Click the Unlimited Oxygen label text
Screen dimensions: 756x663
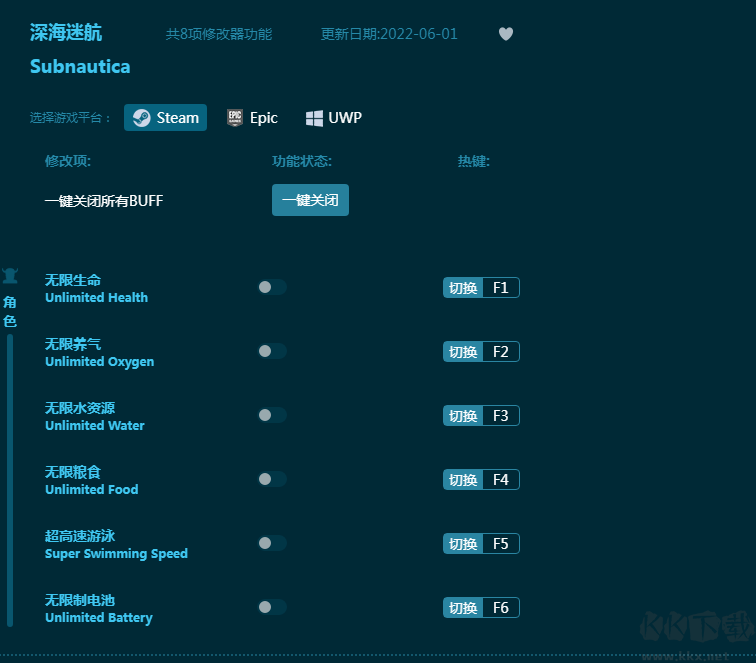pyautogui.click(x=100, y=362)
